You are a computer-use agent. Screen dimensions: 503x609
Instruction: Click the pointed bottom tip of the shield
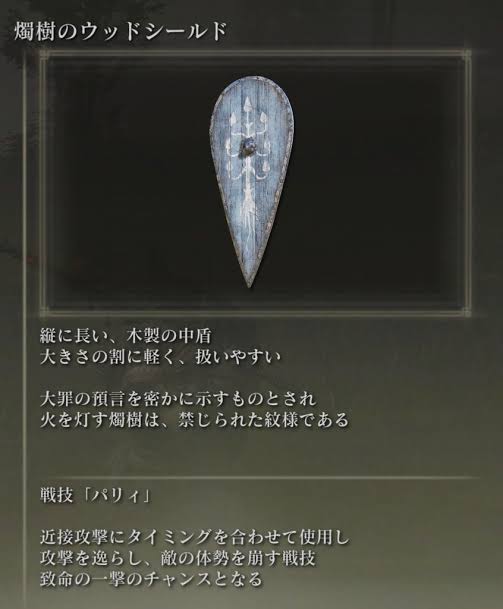pyautogui.click(x=249, y=282)
